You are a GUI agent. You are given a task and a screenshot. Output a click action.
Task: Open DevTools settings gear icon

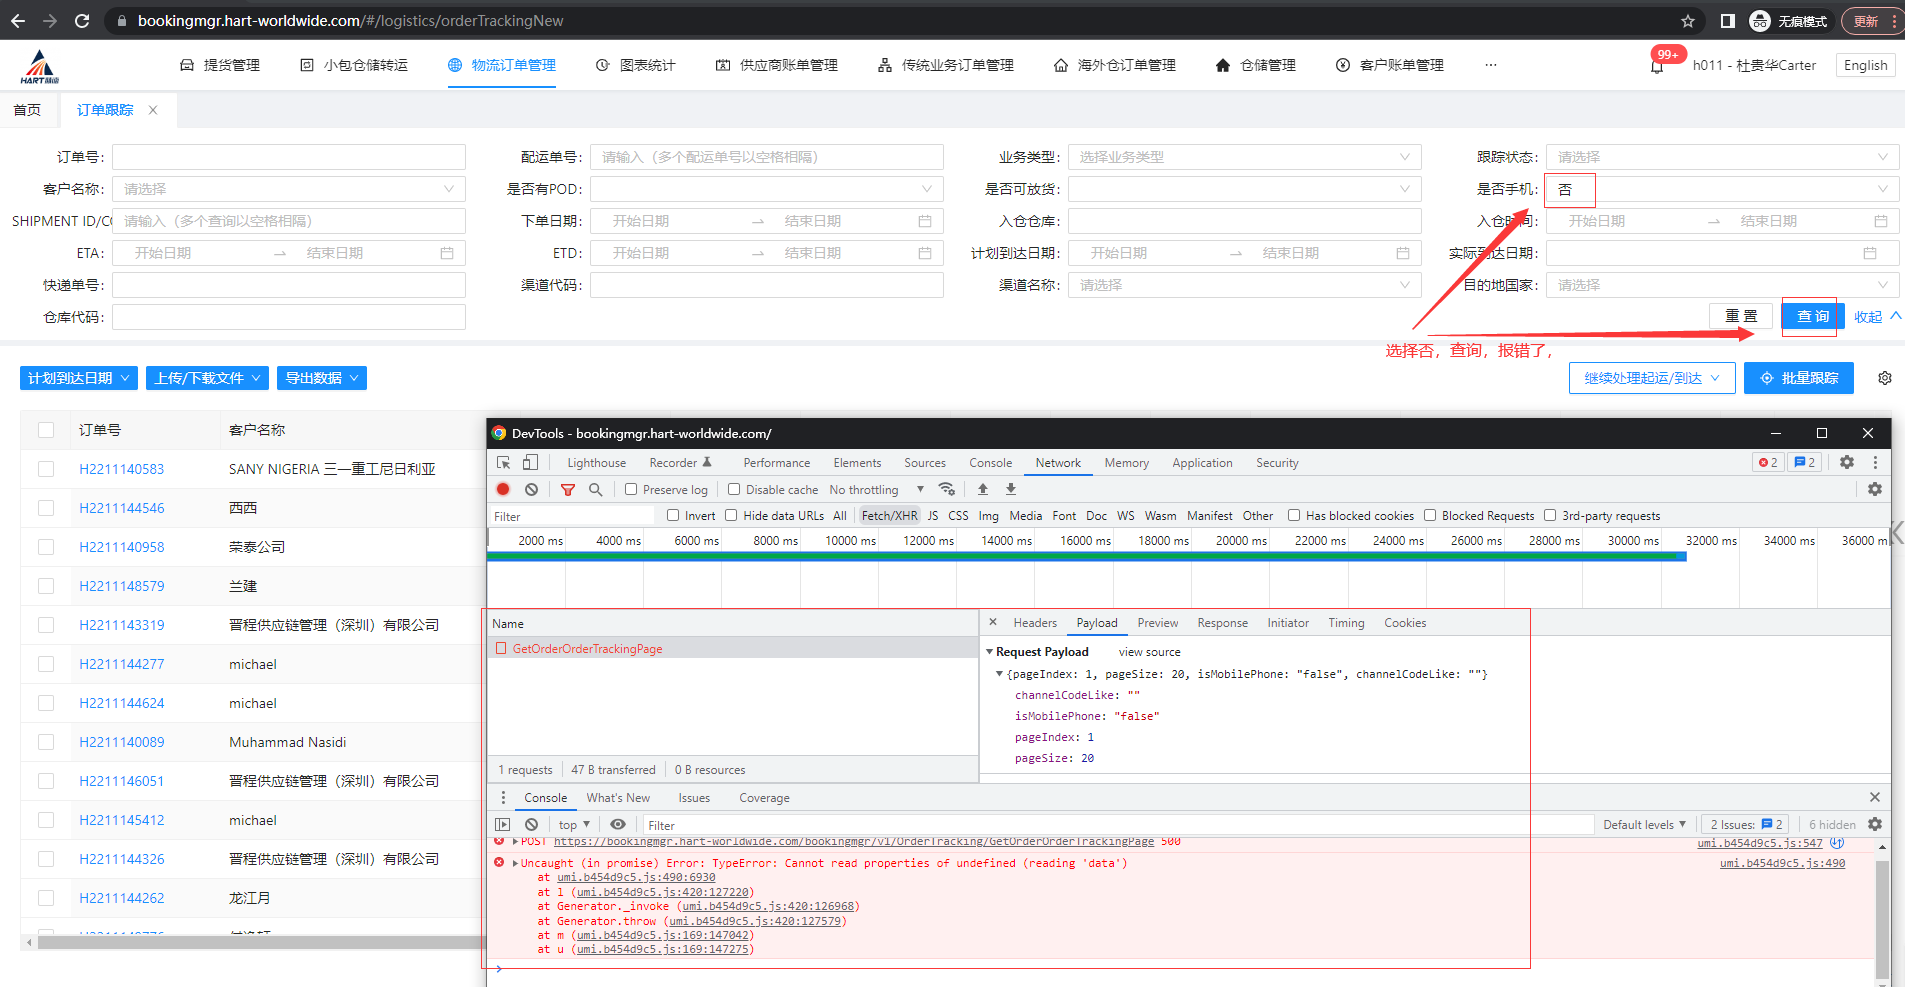coord(1847,462)
